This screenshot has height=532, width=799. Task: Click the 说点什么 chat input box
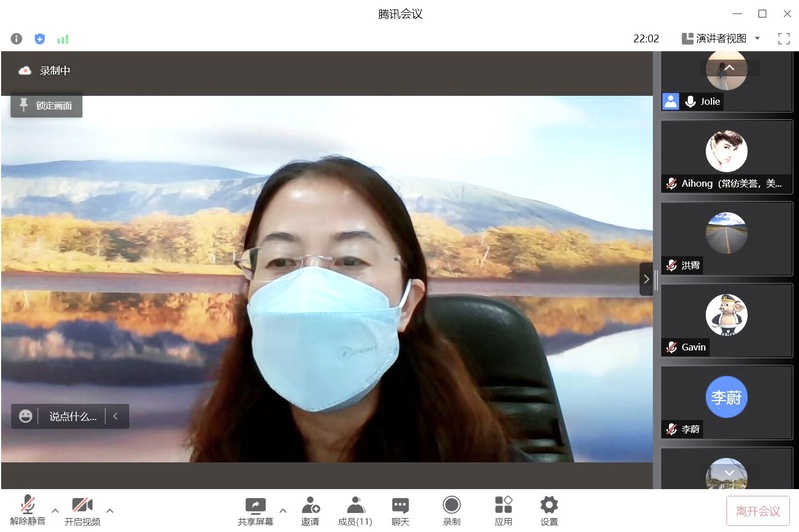pyautogui.click(x=72, y=416)
